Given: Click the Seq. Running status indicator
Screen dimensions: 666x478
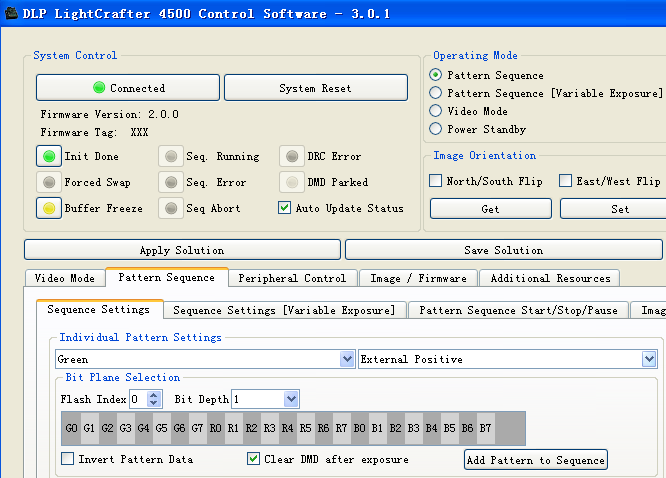Looking at the screenshot, I should pos(171,156).
